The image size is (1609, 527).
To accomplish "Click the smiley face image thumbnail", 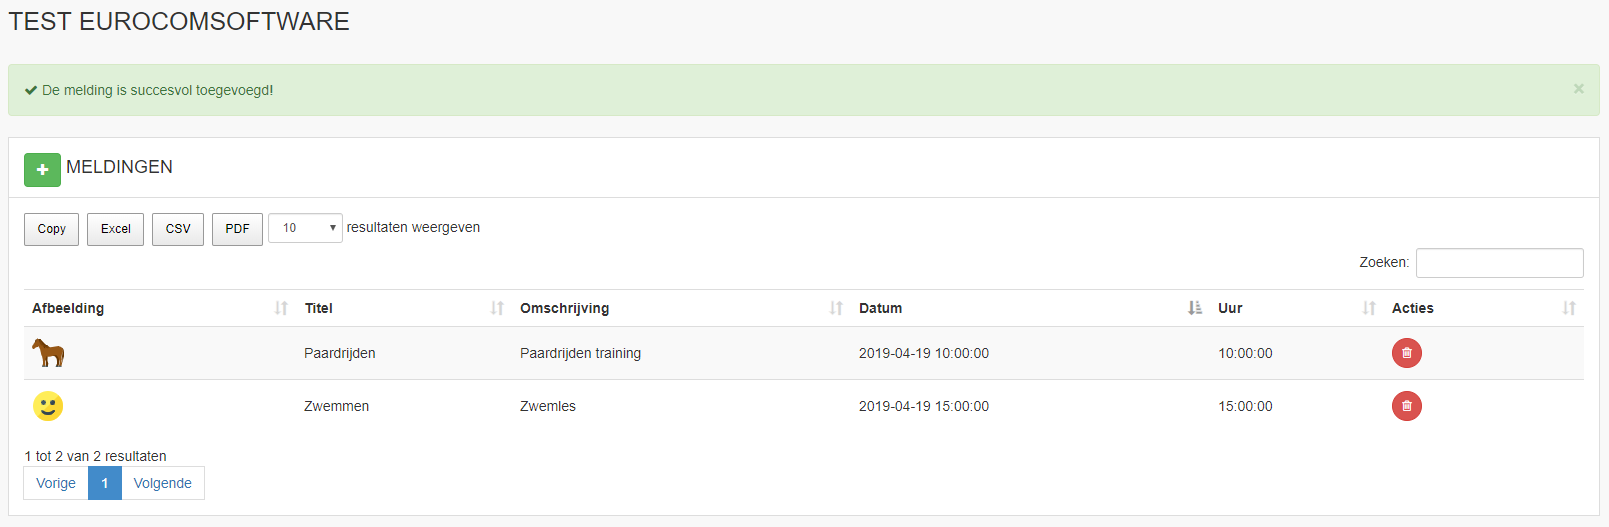I will click(x=48, y=406).
